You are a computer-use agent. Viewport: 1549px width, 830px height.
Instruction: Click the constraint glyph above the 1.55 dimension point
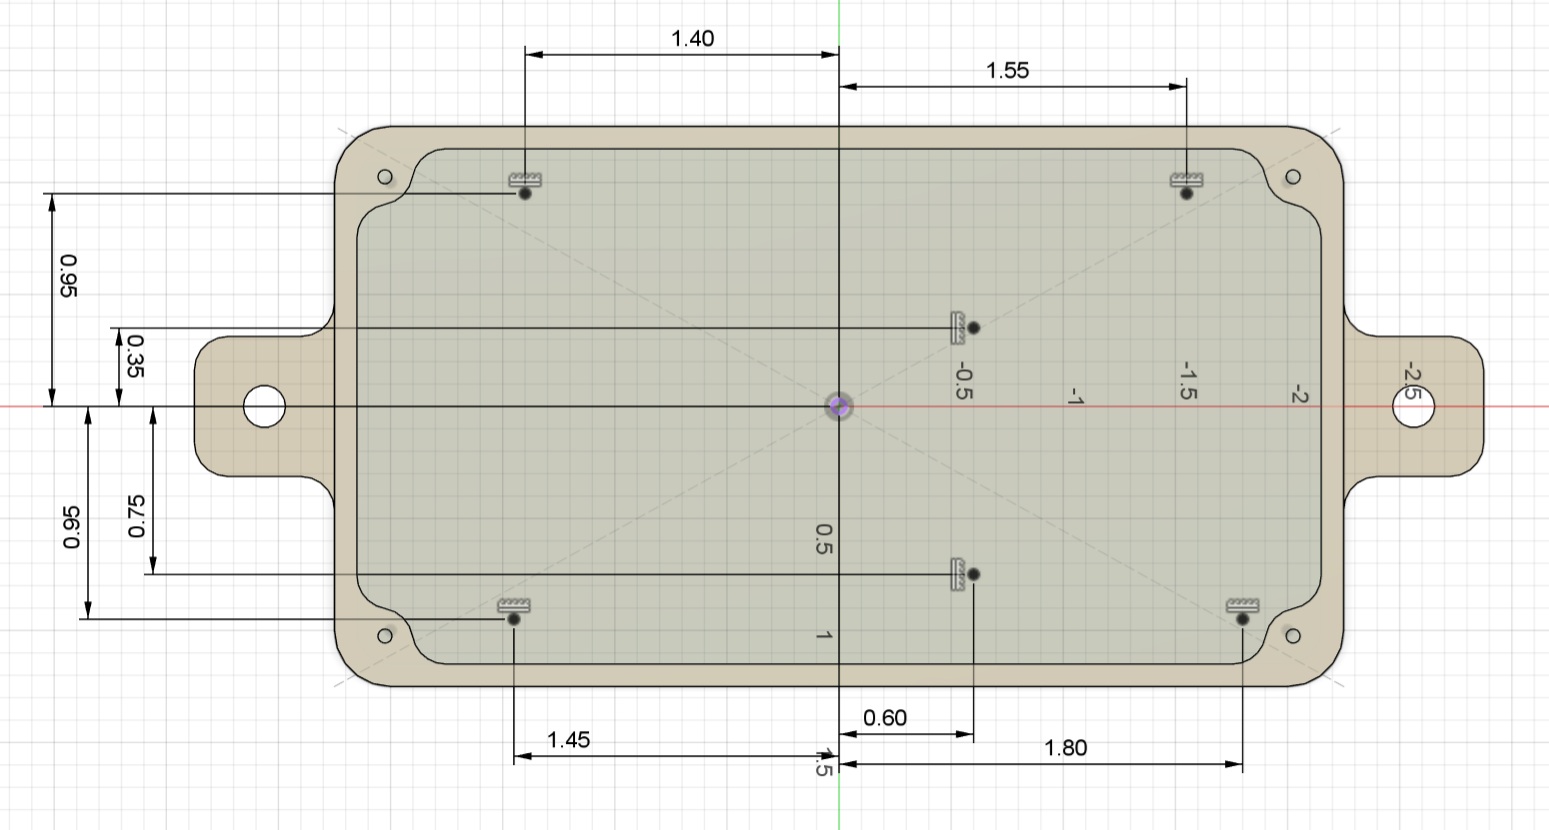click(x=1186, y=180)
